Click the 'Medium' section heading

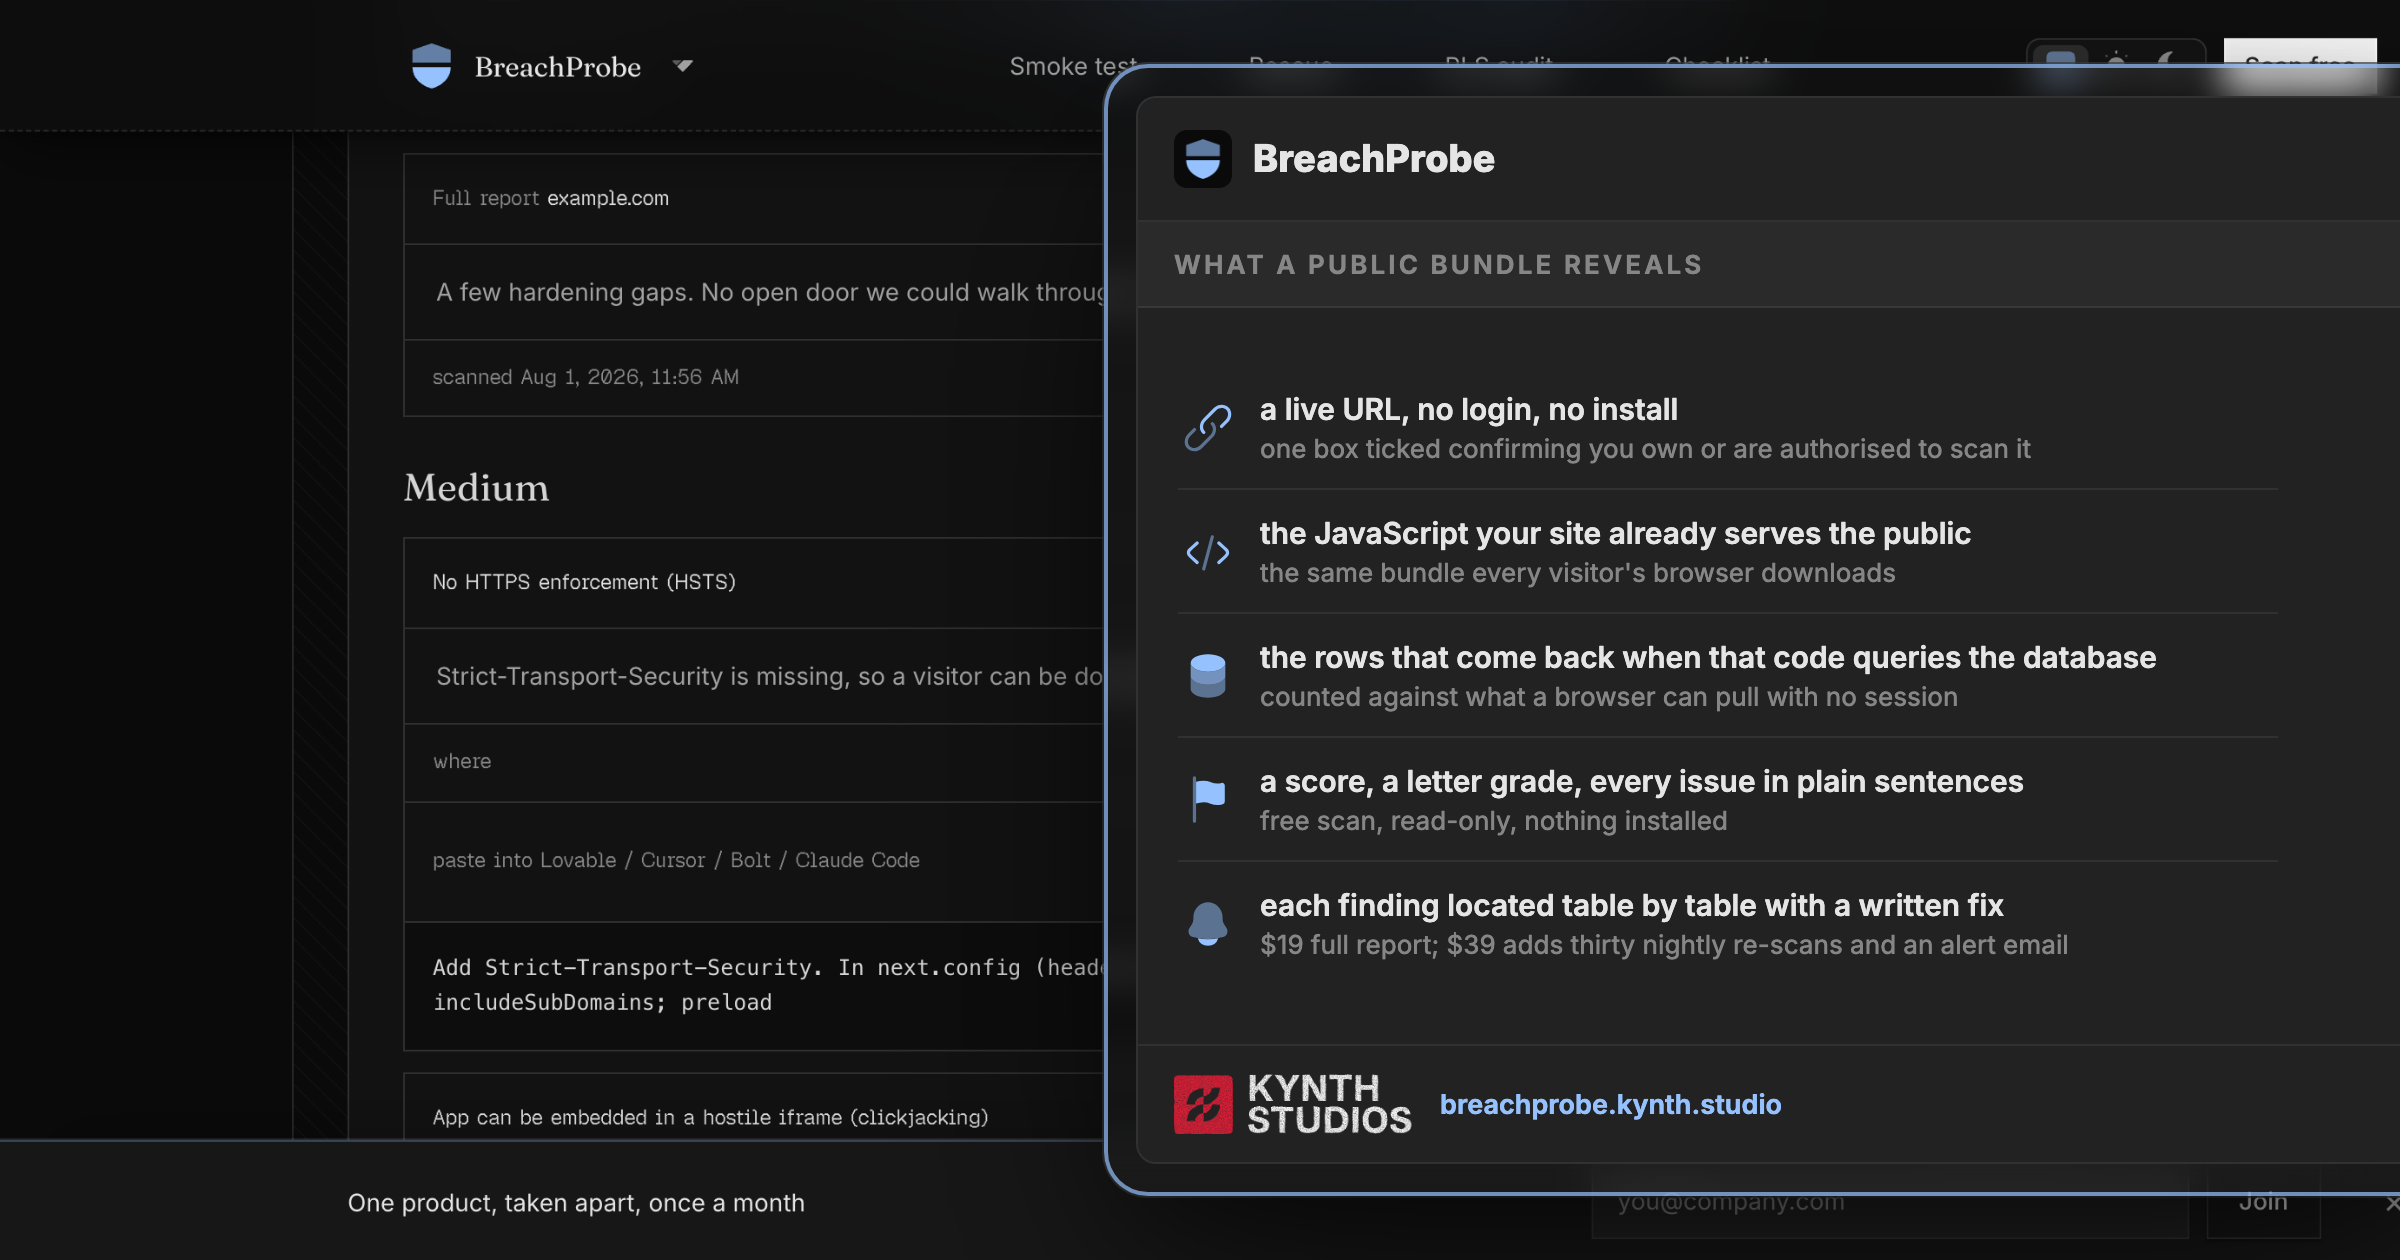pyautogui.click(x=476, y=488)
